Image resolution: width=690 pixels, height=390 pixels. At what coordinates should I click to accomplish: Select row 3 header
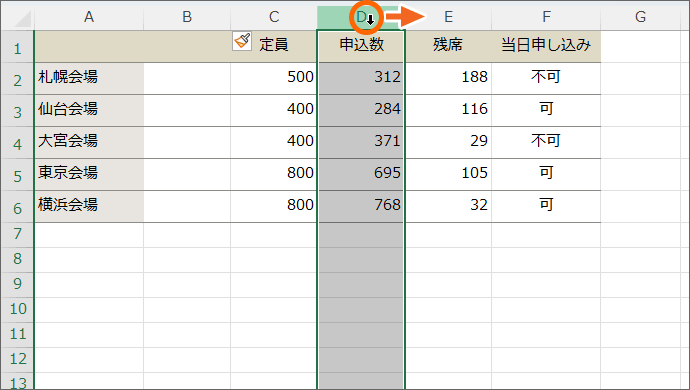(x=18, y=111)
